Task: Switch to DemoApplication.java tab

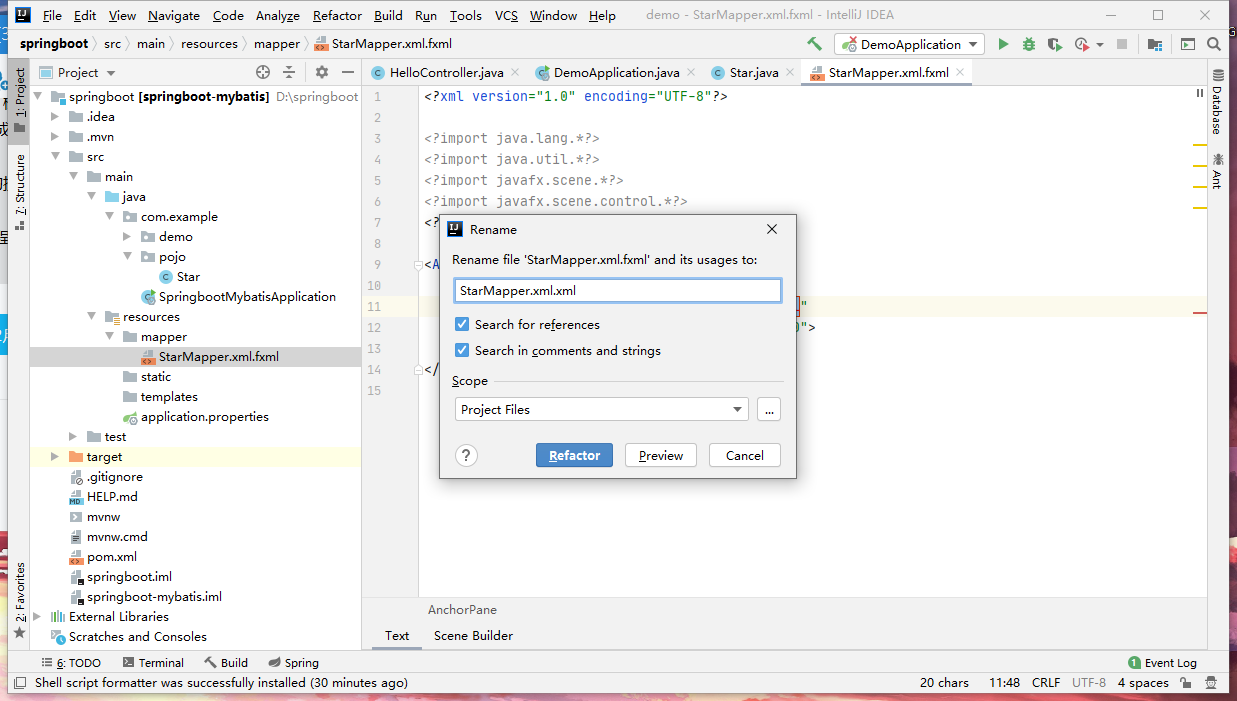Action: pyautogui.click(x=616, y=72)
